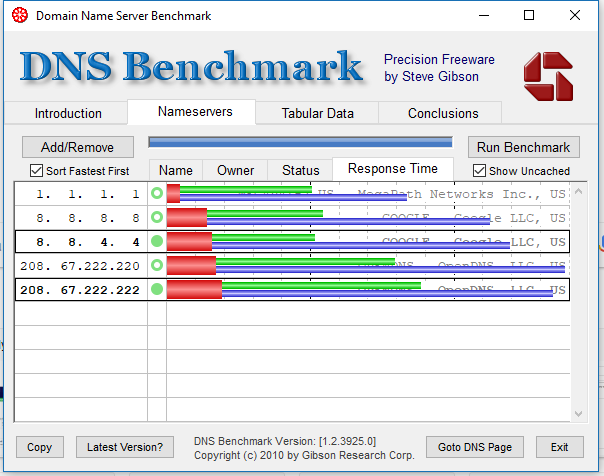Select the Owner sub-tab
This screenshot has width=604, height=476.
(235, 170)
